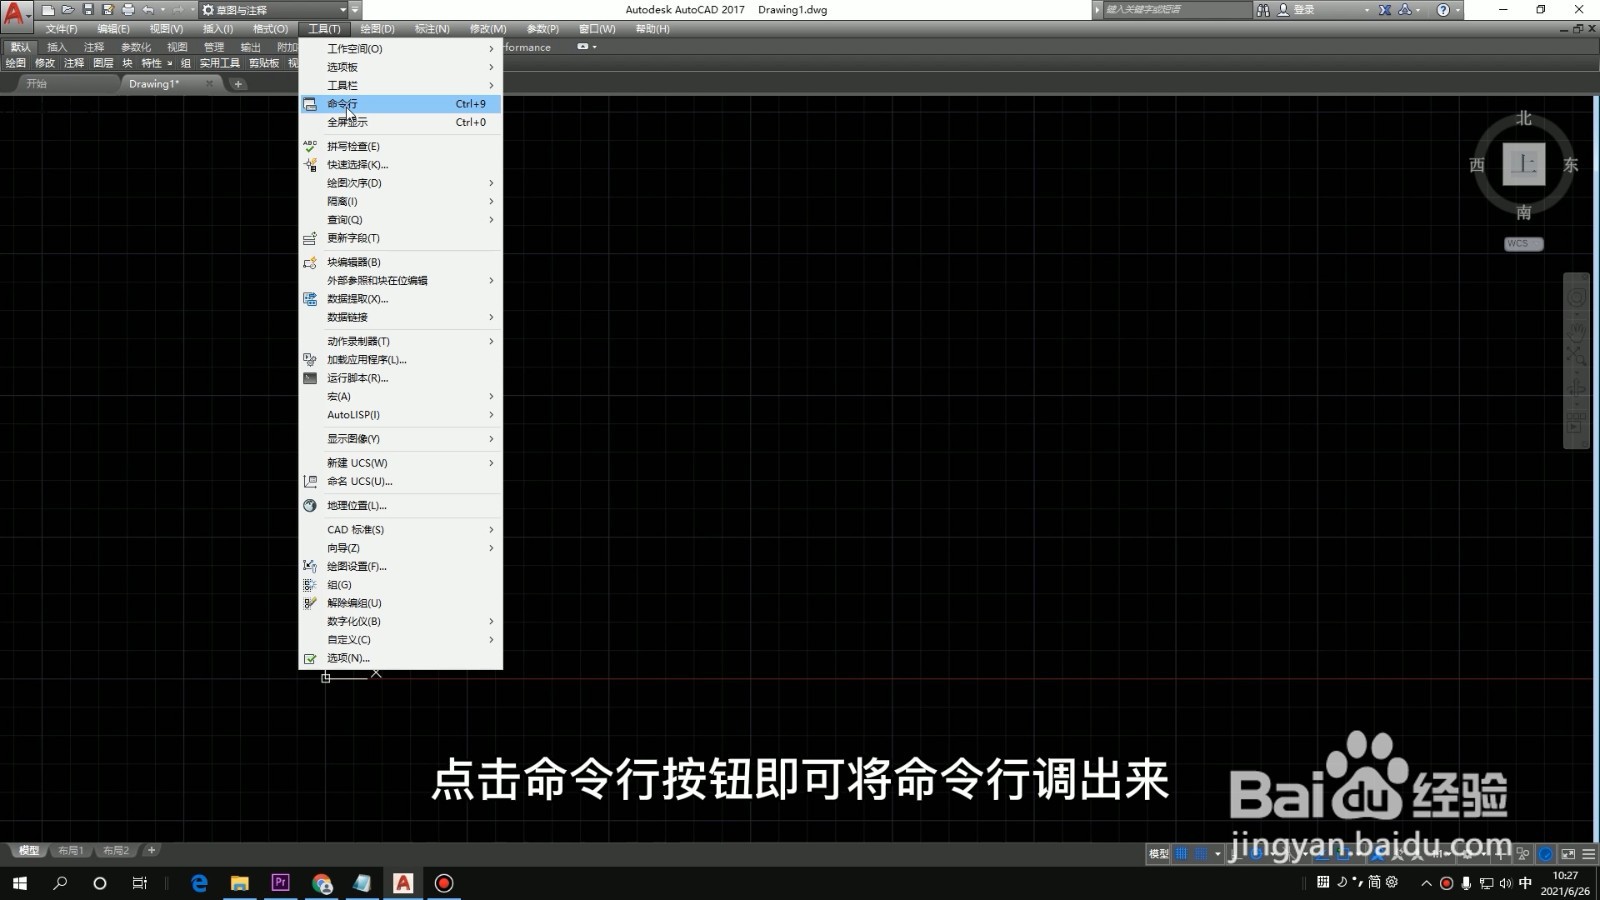Click the Help question mark icon
1600x900 pixels.
click(1443, 9)
